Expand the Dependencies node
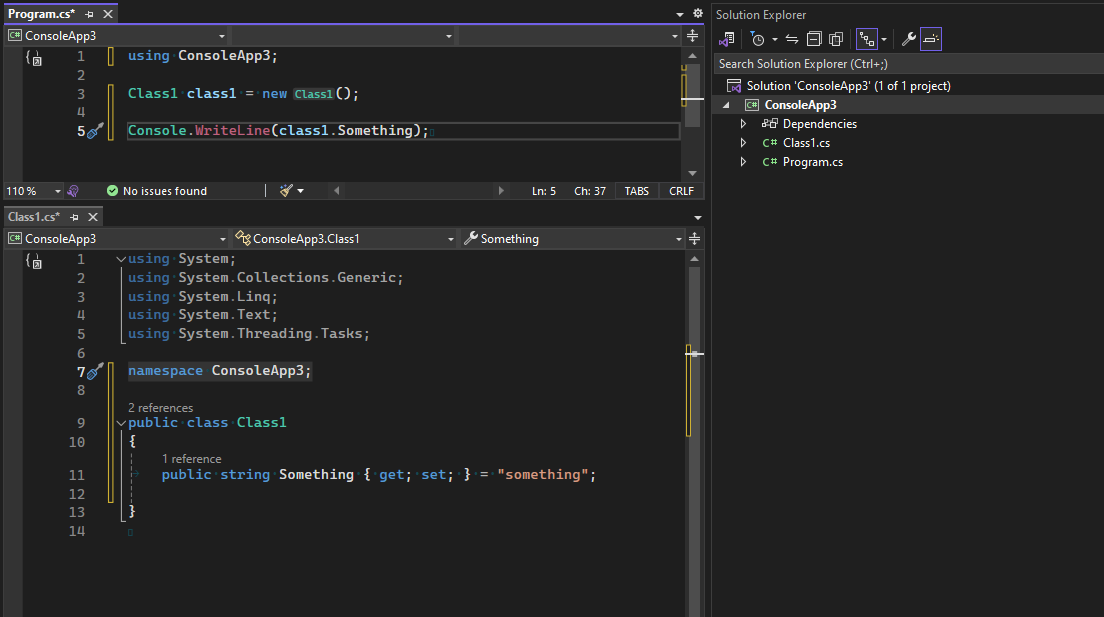Image resolution: width=1104 pixels, height=617 pixels. tap(744, 124)
